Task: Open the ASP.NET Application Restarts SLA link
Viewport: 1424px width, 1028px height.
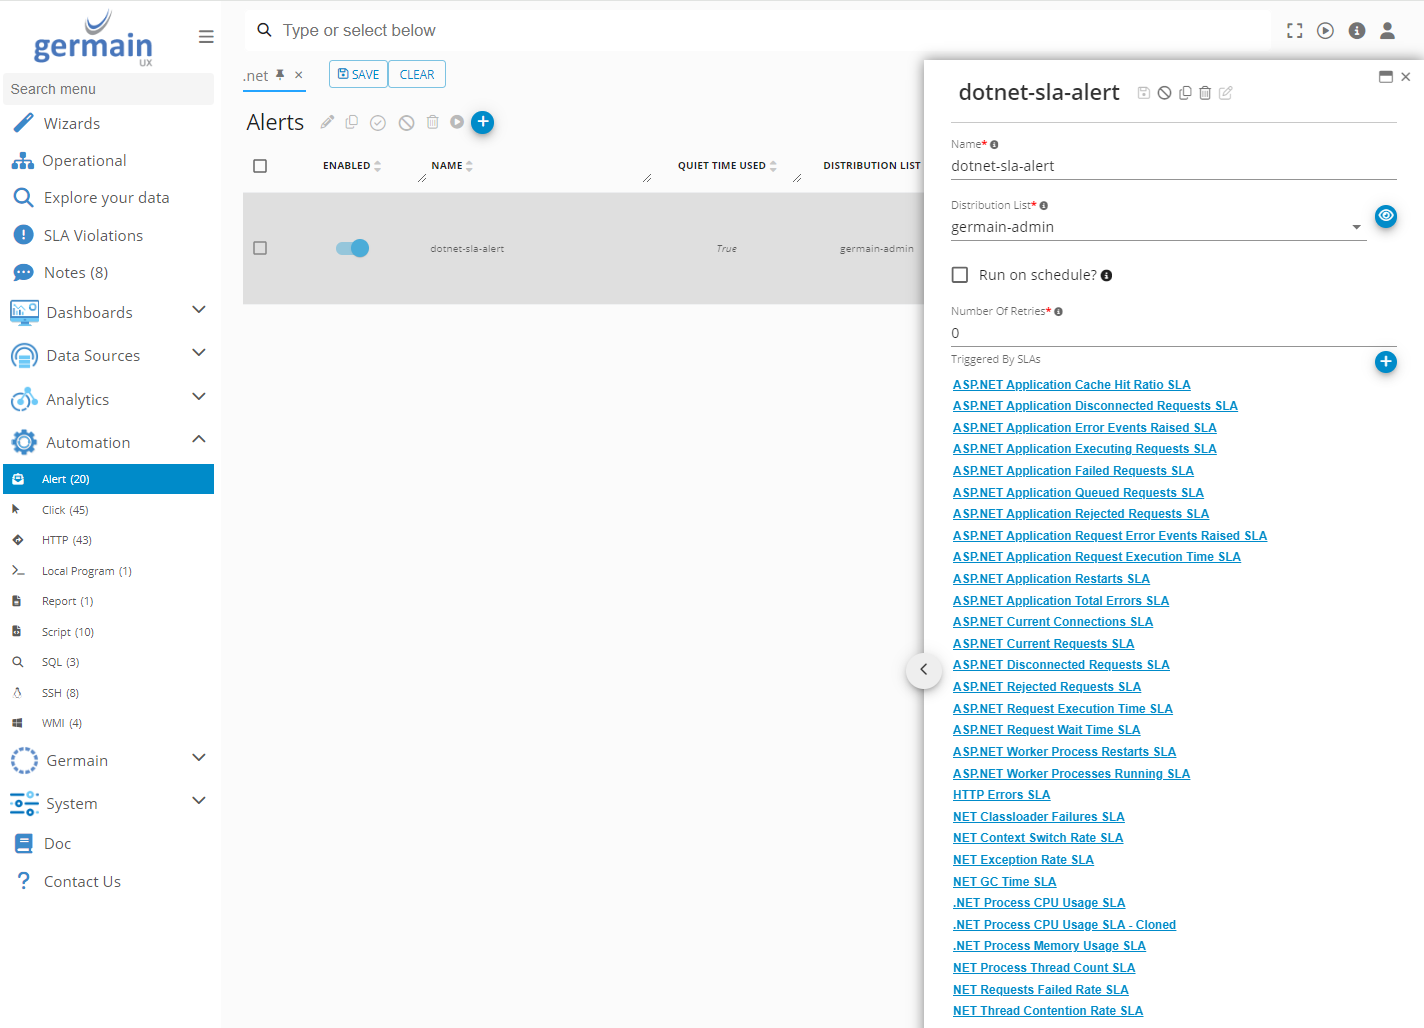Action: (1051, 579)
